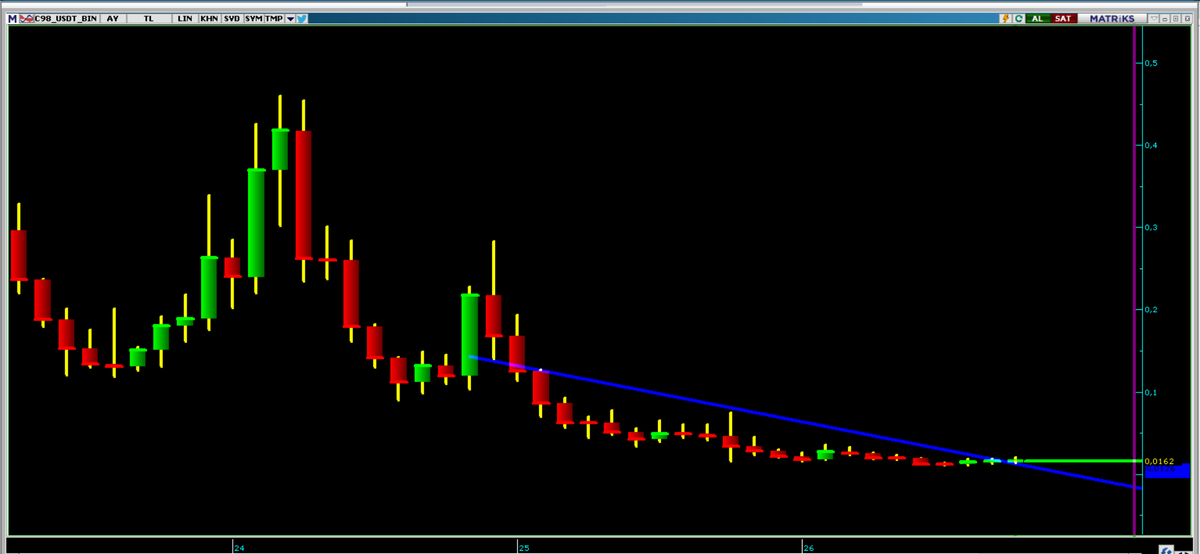Click the lightning bolt quick-order icon

(x=1006, y=19)
